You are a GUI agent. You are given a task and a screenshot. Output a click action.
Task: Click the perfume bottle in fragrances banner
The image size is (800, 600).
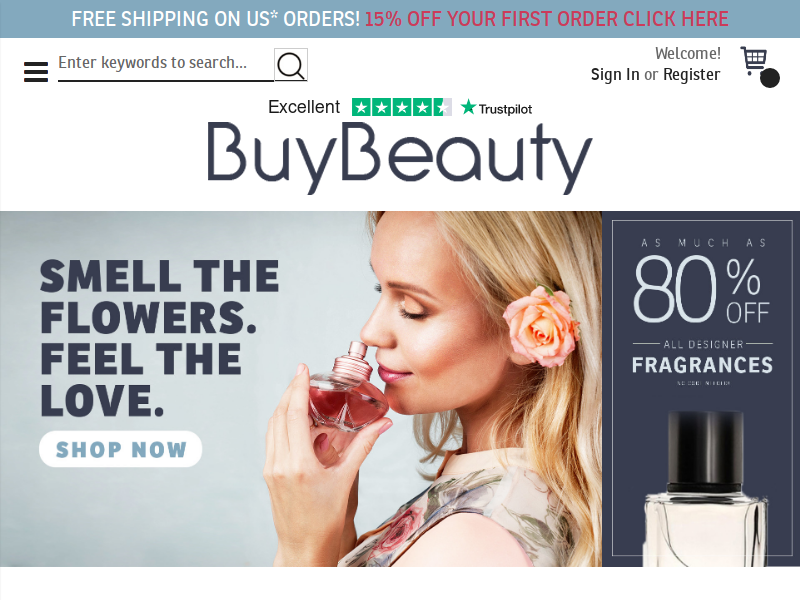[705, 488]
